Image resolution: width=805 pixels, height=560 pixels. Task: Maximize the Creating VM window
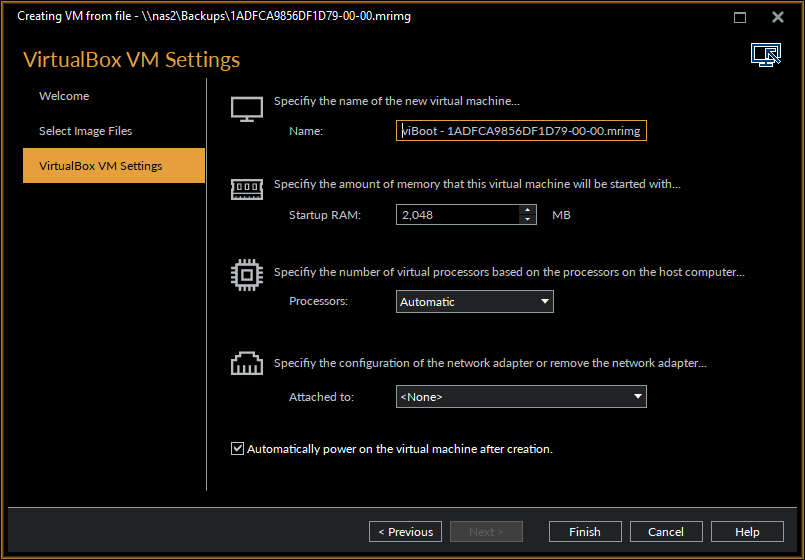click(740, 17)
